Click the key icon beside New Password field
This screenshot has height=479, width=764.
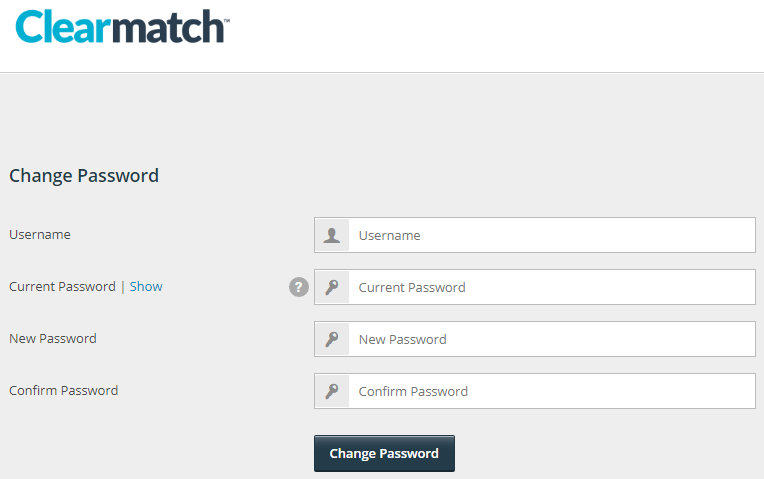click(332, 339)
